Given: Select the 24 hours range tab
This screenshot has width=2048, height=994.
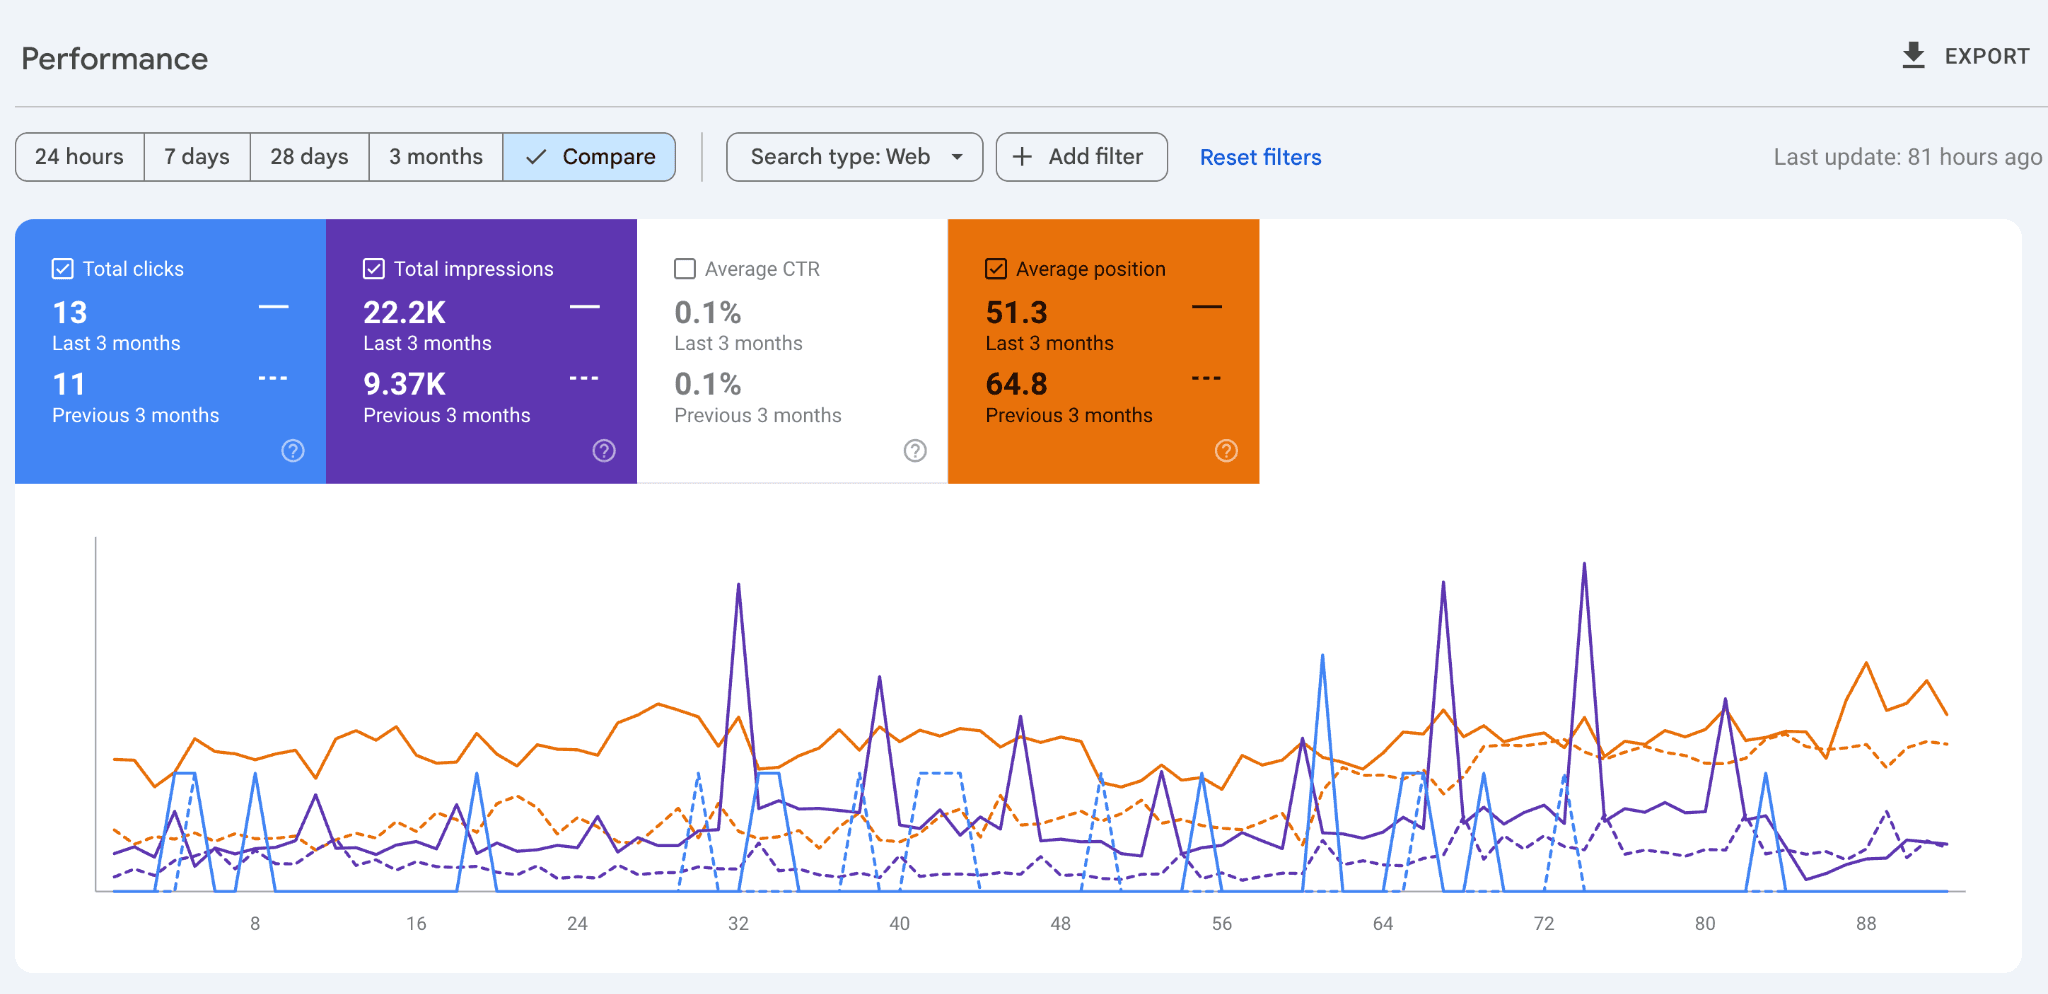Looking at the screenshot, I should 80,157.
